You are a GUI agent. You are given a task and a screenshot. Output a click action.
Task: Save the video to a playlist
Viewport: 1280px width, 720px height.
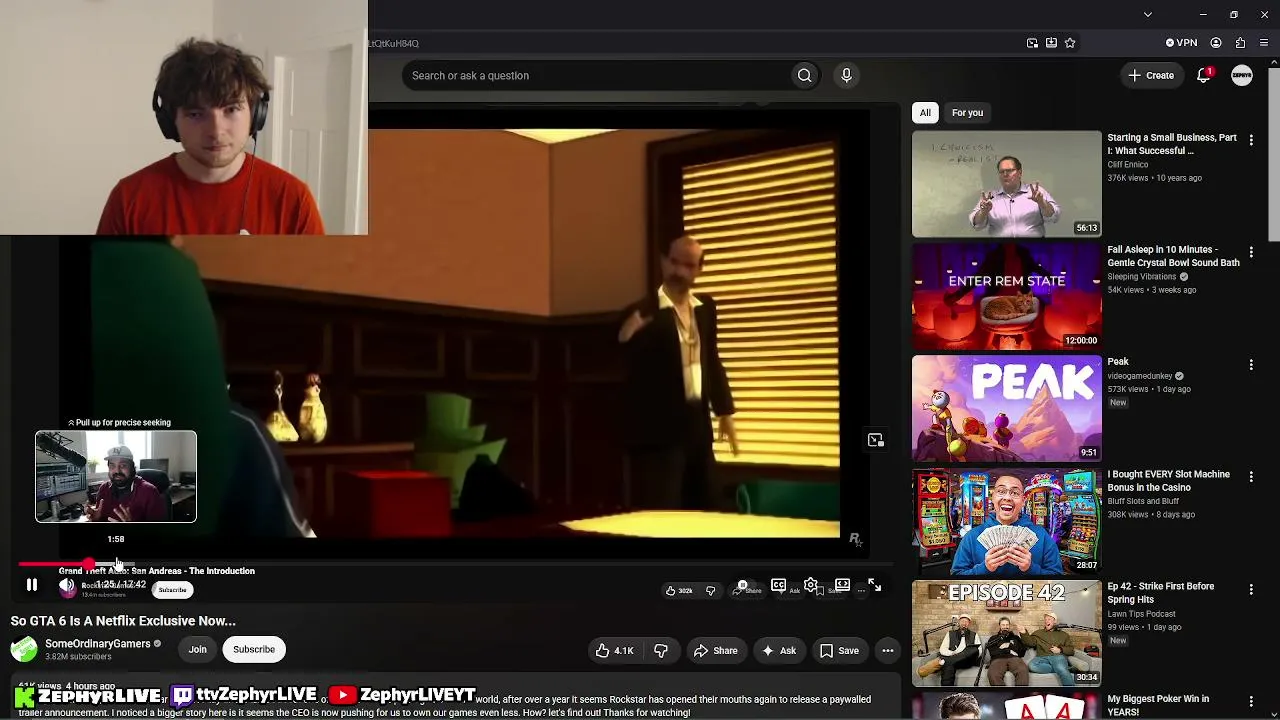coord(840,651)
